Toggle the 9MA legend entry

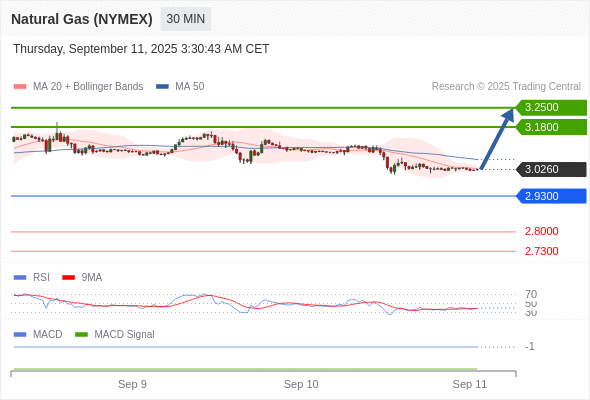(x=82, y=277)
